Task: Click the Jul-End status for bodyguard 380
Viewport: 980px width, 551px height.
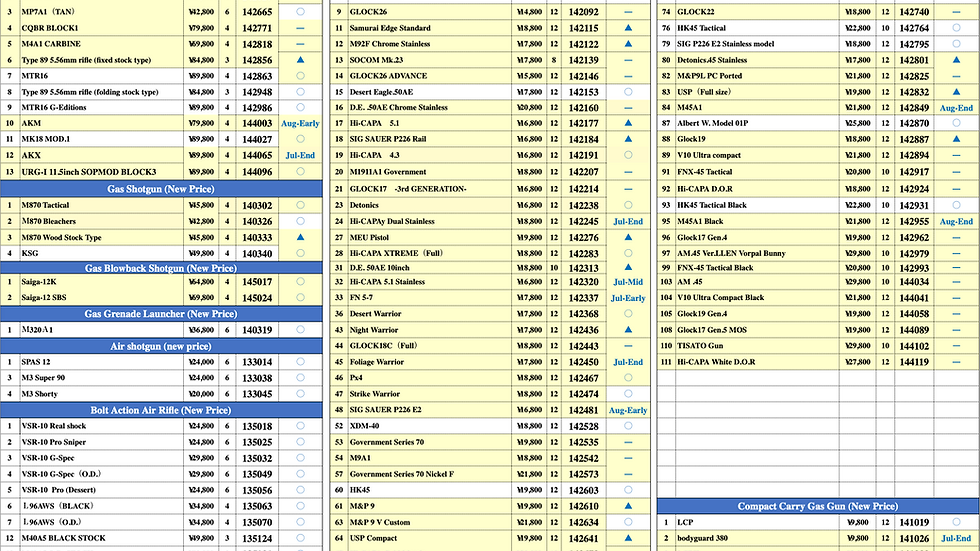Action: (956, 538)
